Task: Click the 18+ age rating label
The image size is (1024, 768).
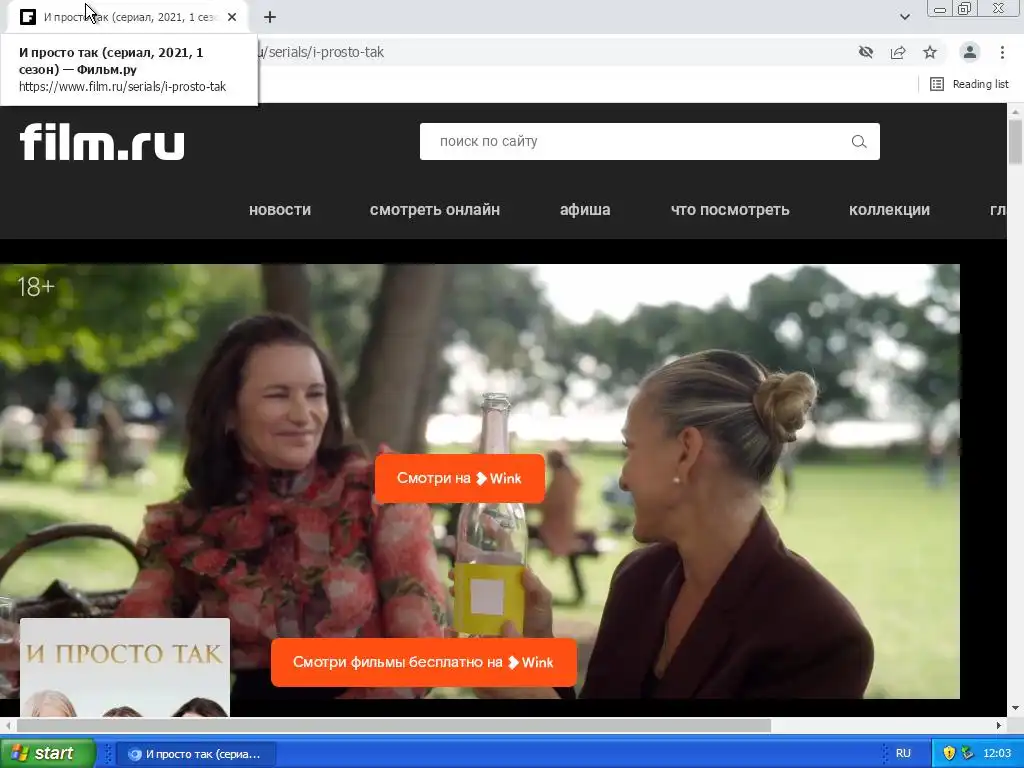Action: (x=36, y=287)
